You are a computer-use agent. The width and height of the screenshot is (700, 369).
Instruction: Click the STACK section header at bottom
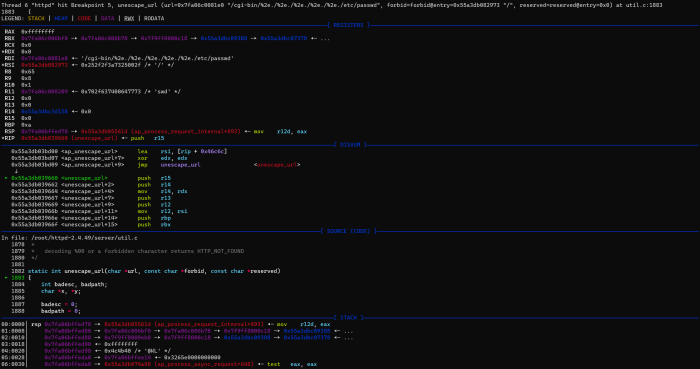click(x=348, y=318)
